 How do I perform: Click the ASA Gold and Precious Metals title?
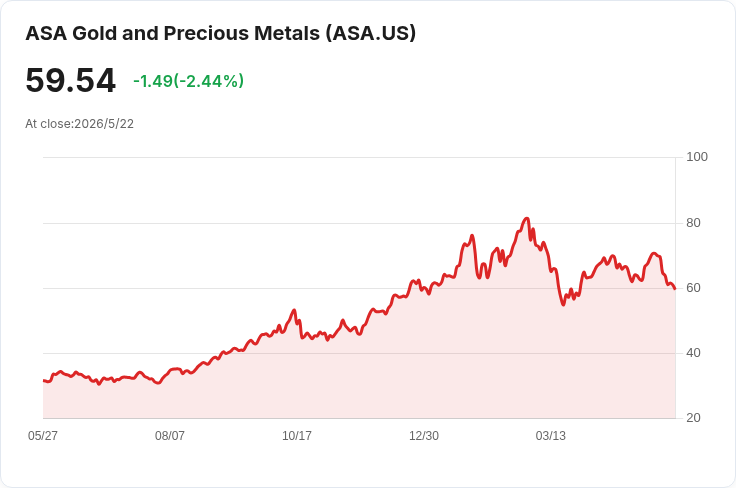click(220, 33)
